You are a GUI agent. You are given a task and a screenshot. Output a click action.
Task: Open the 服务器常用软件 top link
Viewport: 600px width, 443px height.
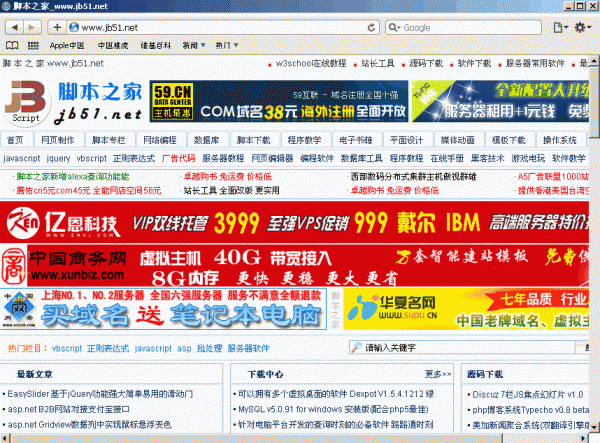(x=535, y=64)
